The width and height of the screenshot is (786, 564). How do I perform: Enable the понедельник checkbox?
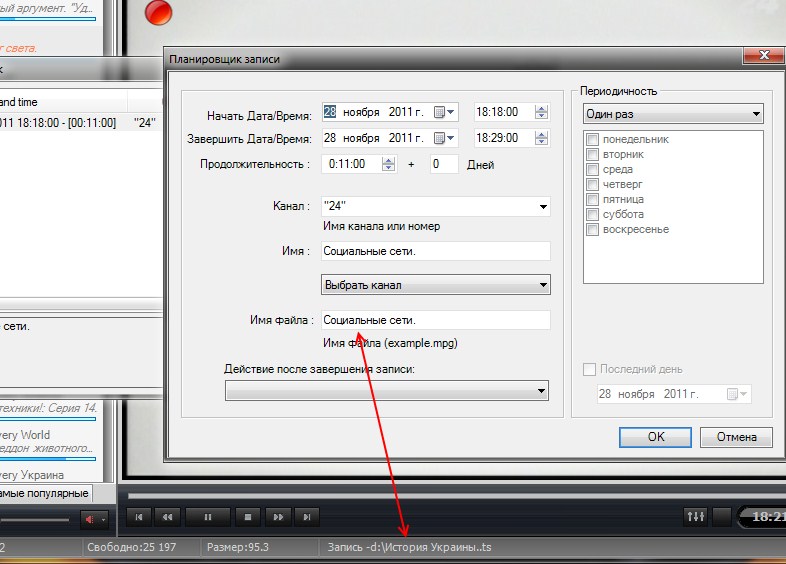point(593,140)
